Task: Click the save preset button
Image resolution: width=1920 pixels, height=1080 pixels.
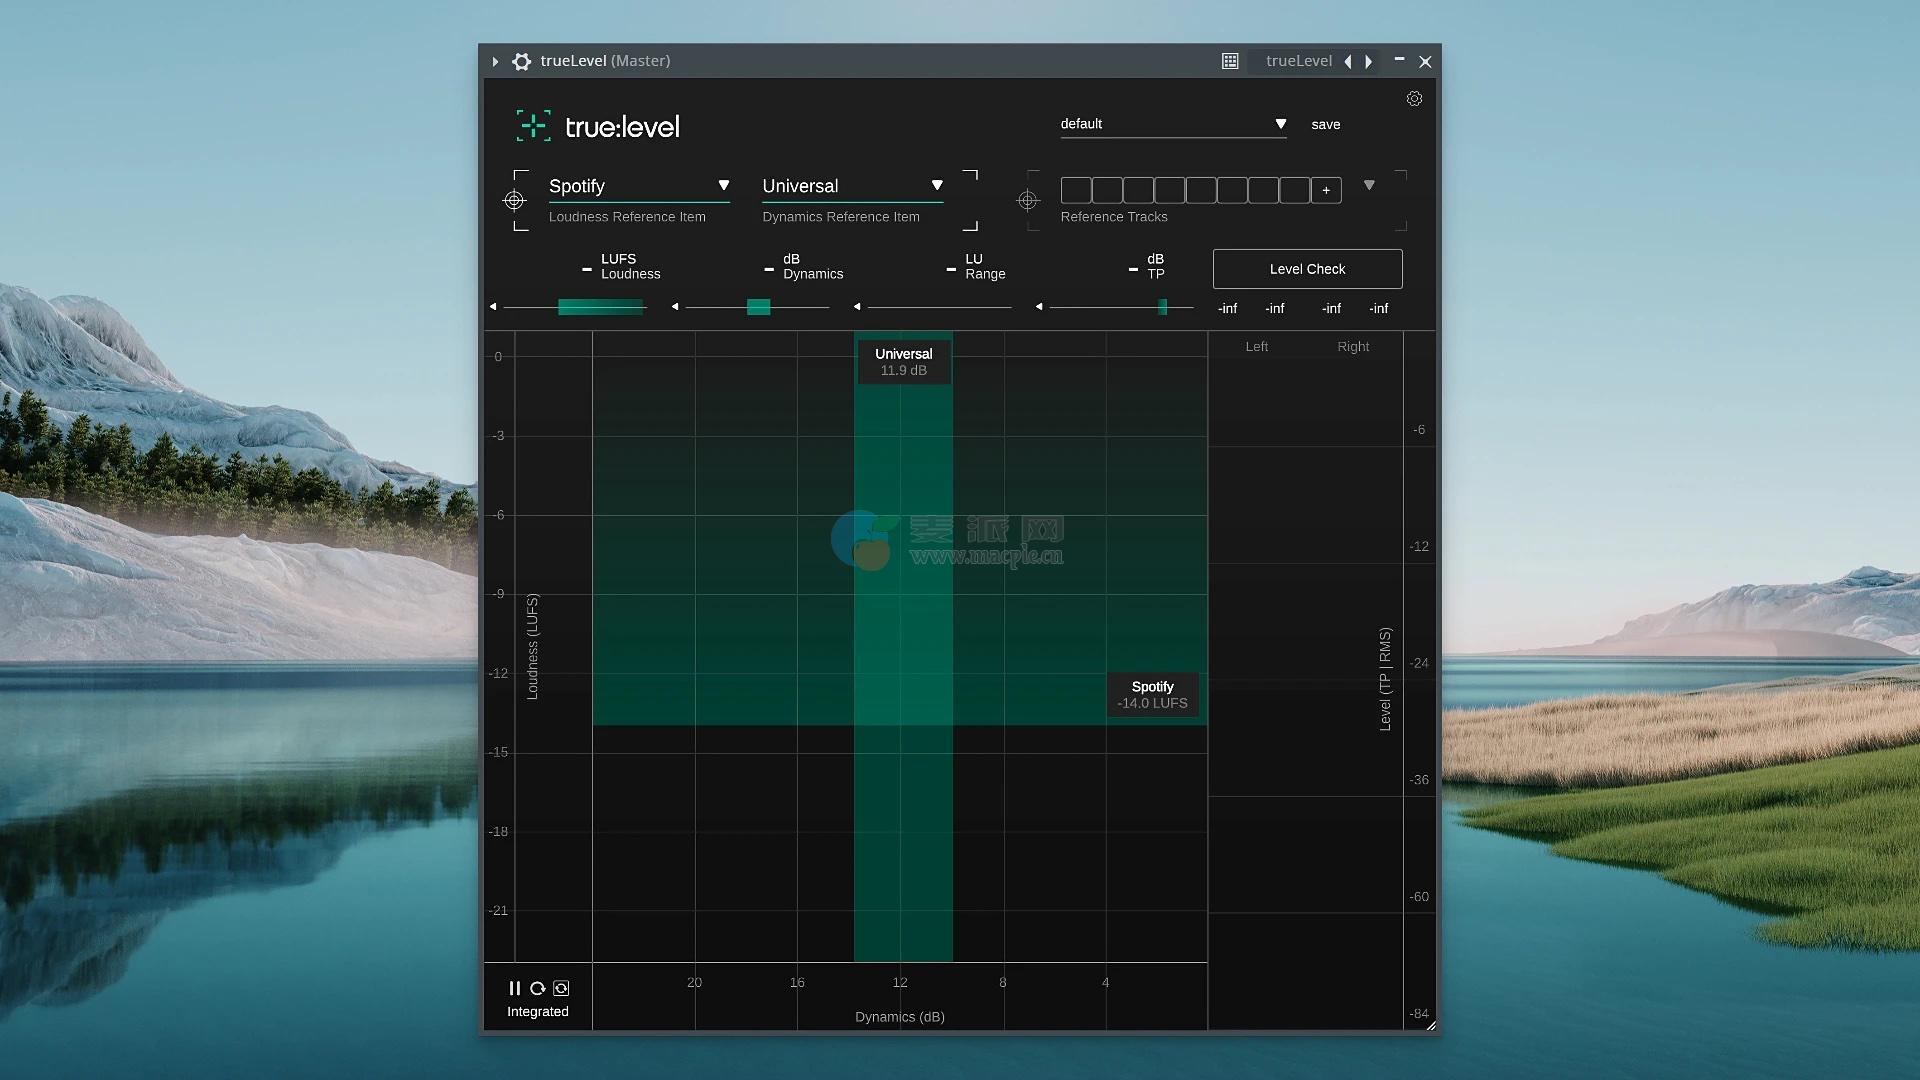Action: [x=1325, y=125]
